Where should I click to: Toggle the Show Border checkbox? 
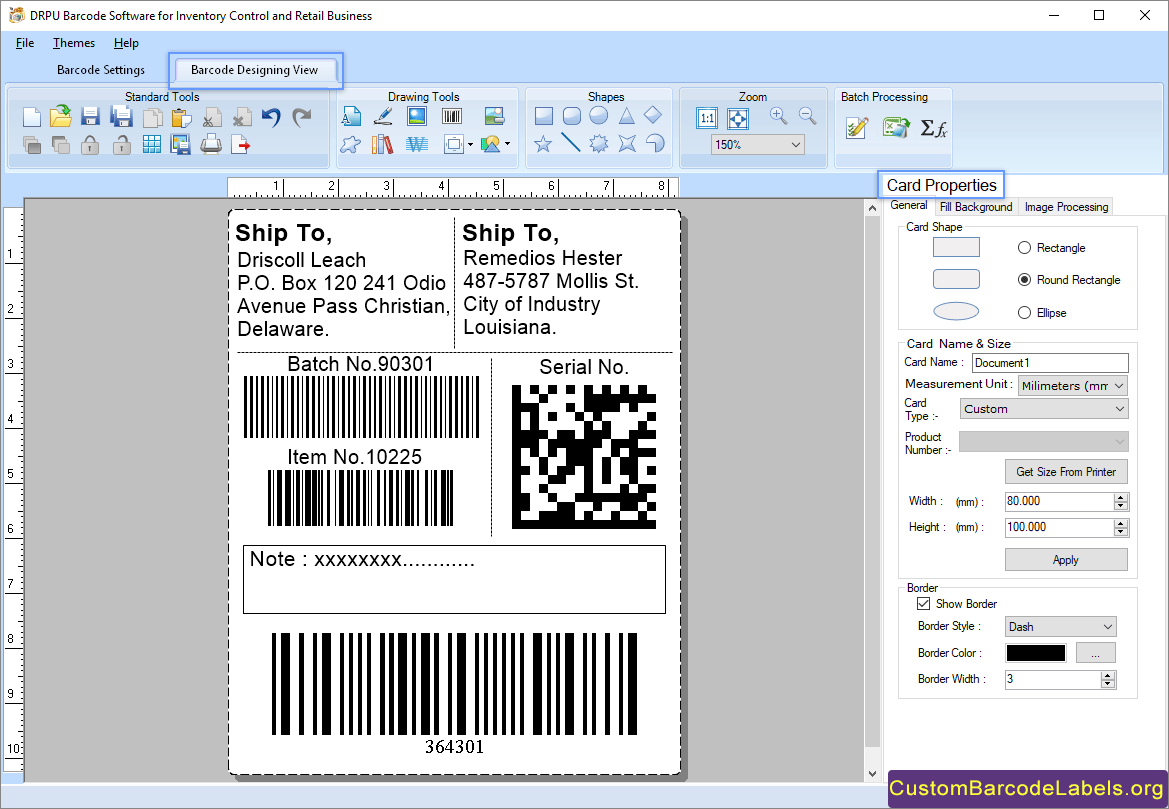tap(924, 603)
